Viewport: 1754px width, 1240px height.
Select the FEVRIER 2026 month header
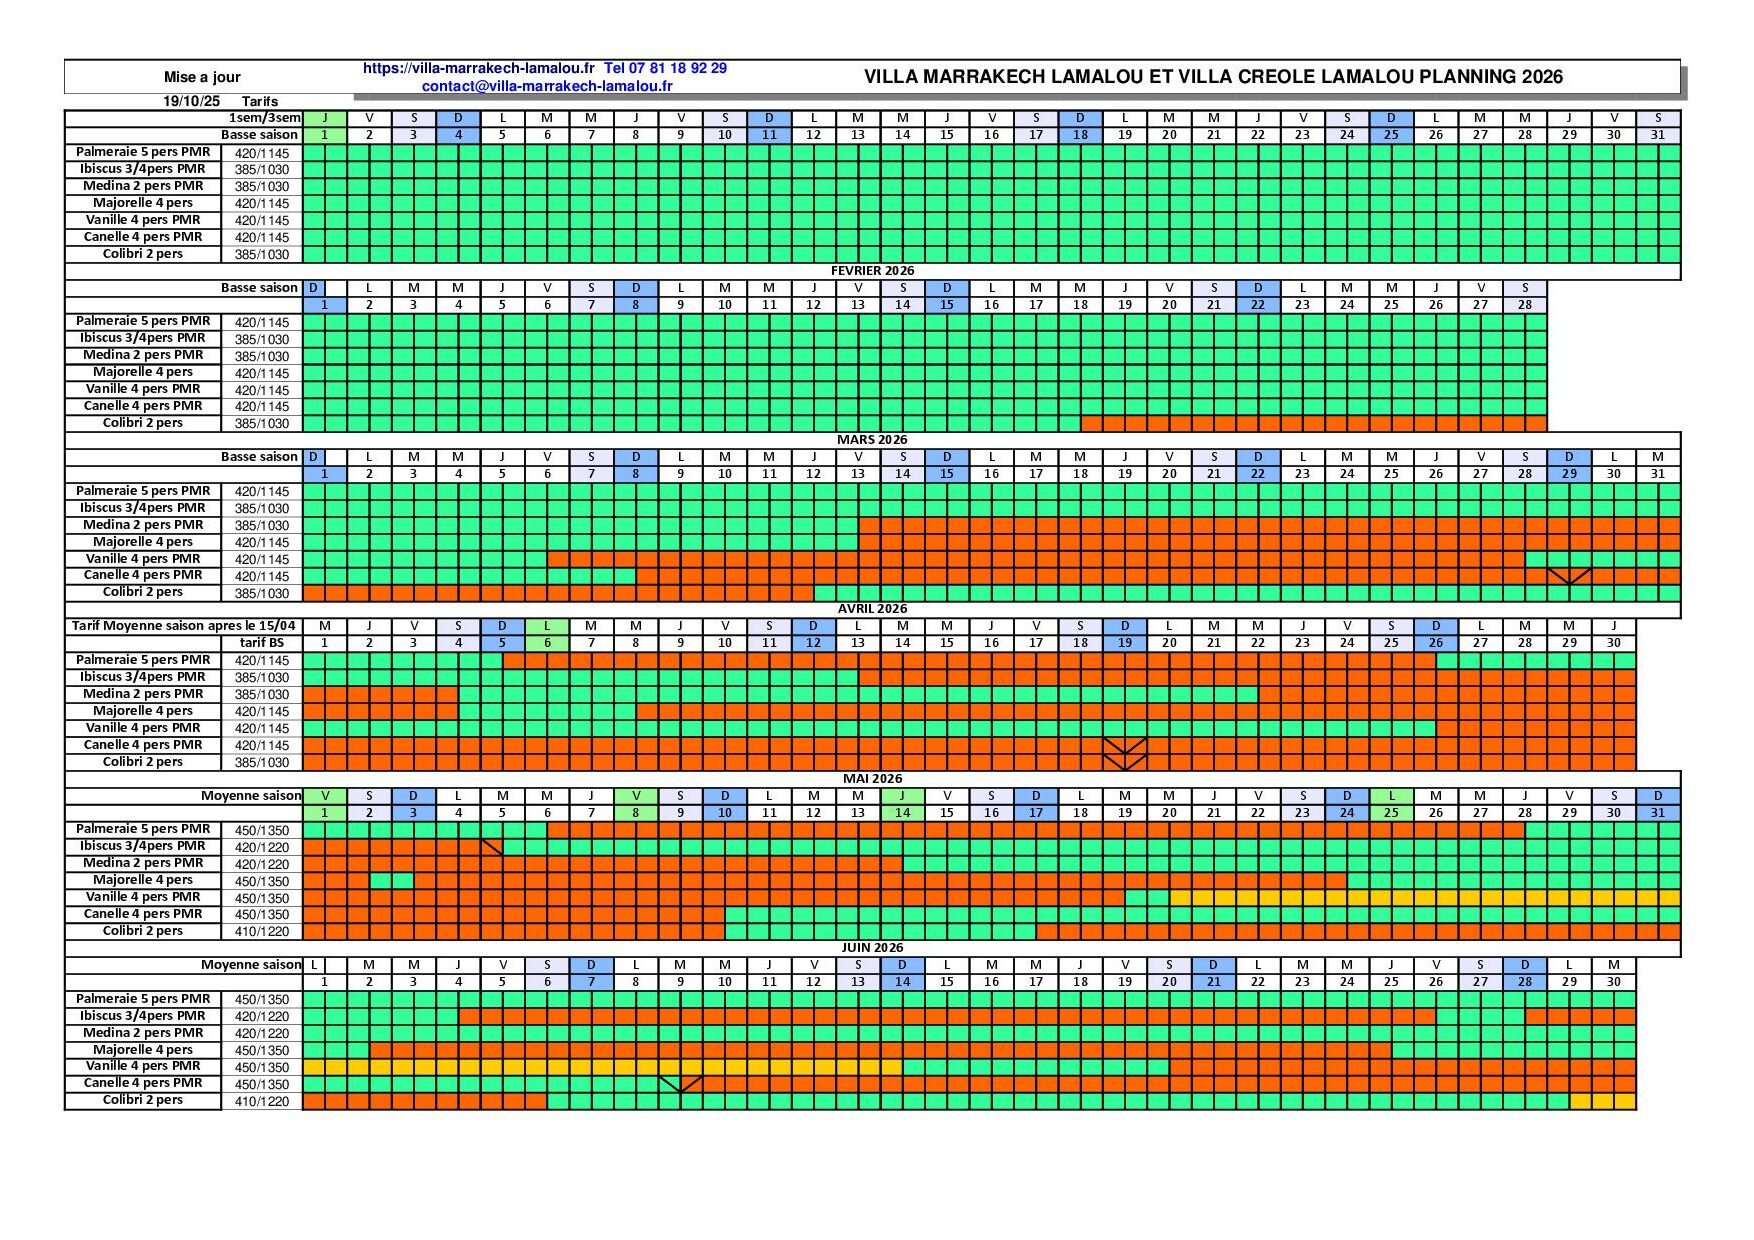pyautogui.click(x=872, y=271)
